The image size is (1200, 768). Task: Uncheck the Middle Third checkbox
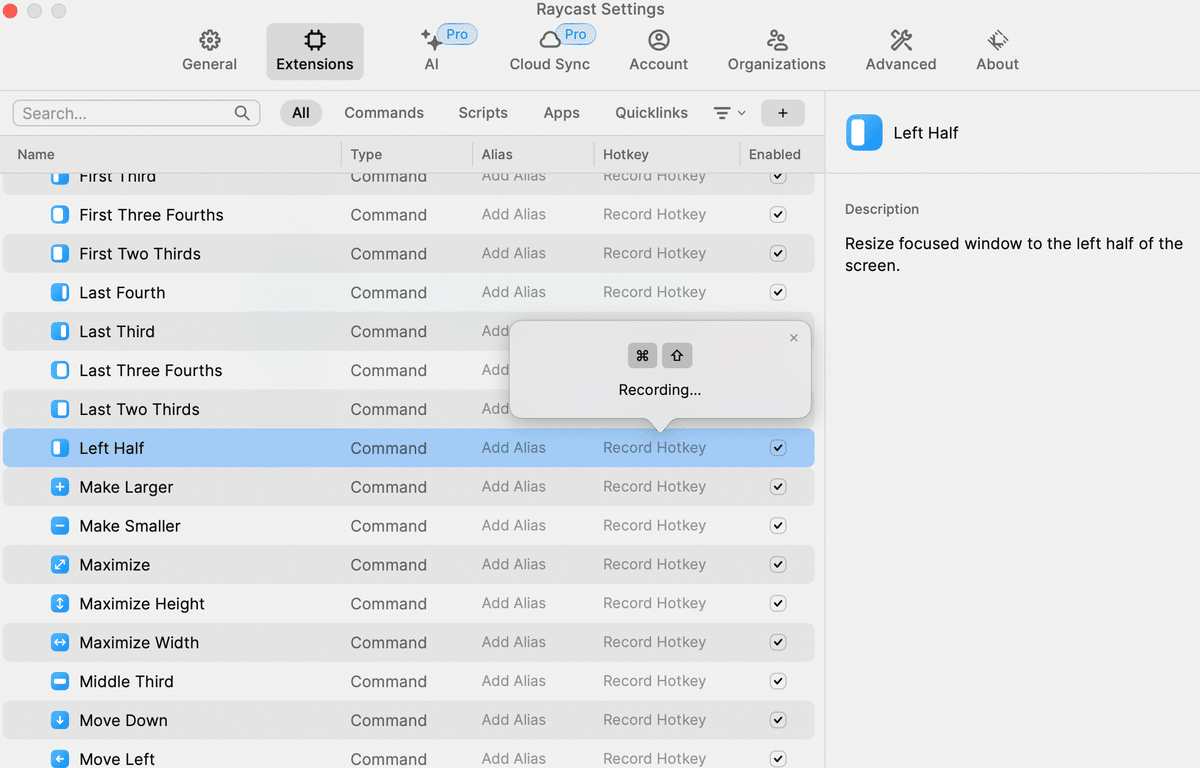(x=778, y=682)
